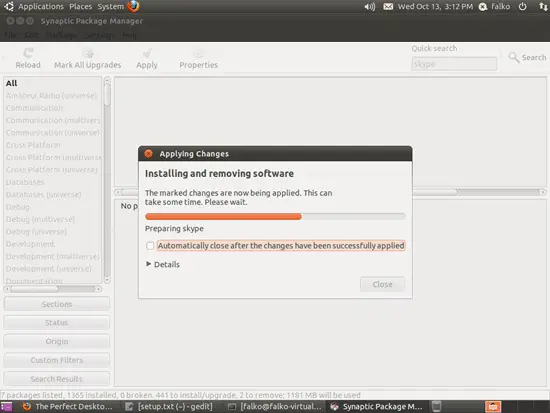Image resolution: width=550 pixels, height=413 pixels.
Task: Open the volume control indicator
Action: (370, 6)
